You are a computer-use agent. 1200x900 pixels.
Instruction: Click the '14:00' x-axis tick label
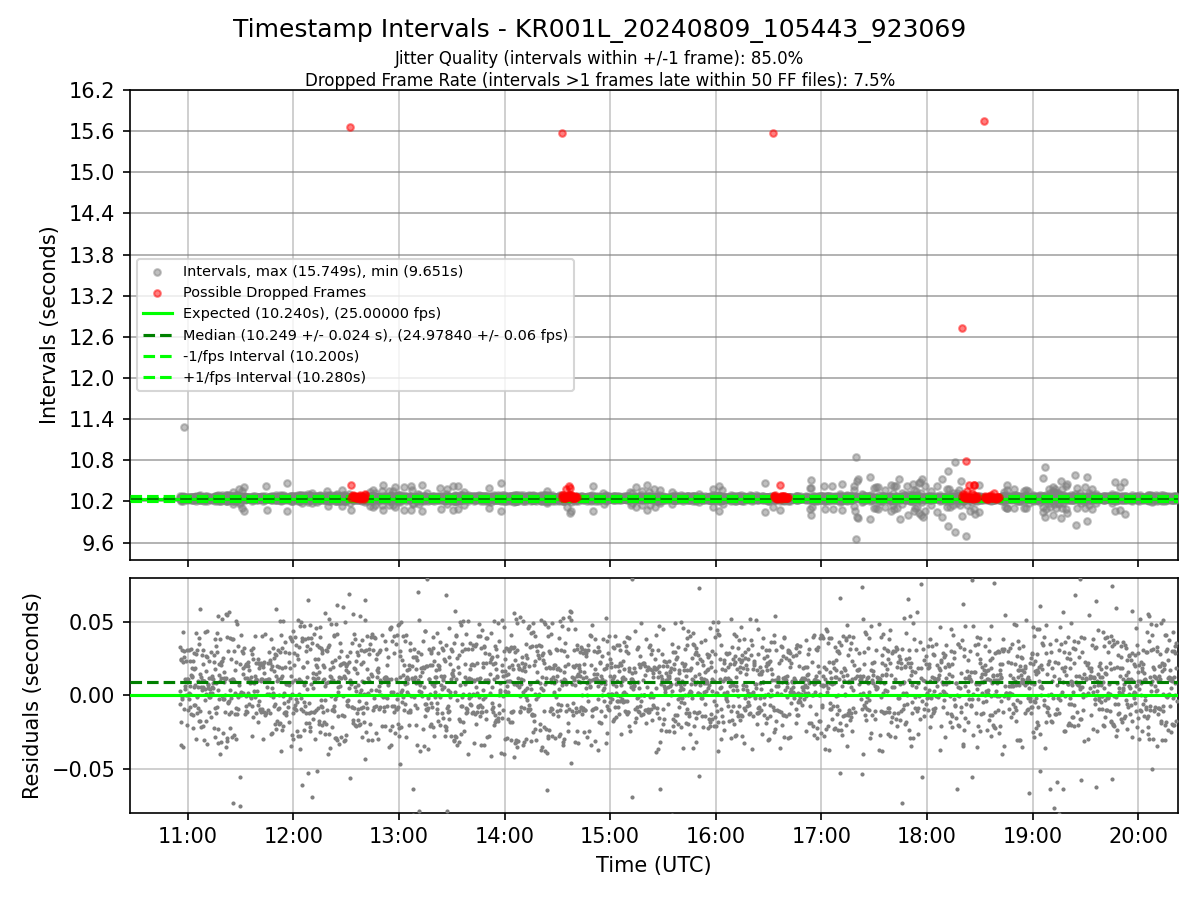(504, 835)
